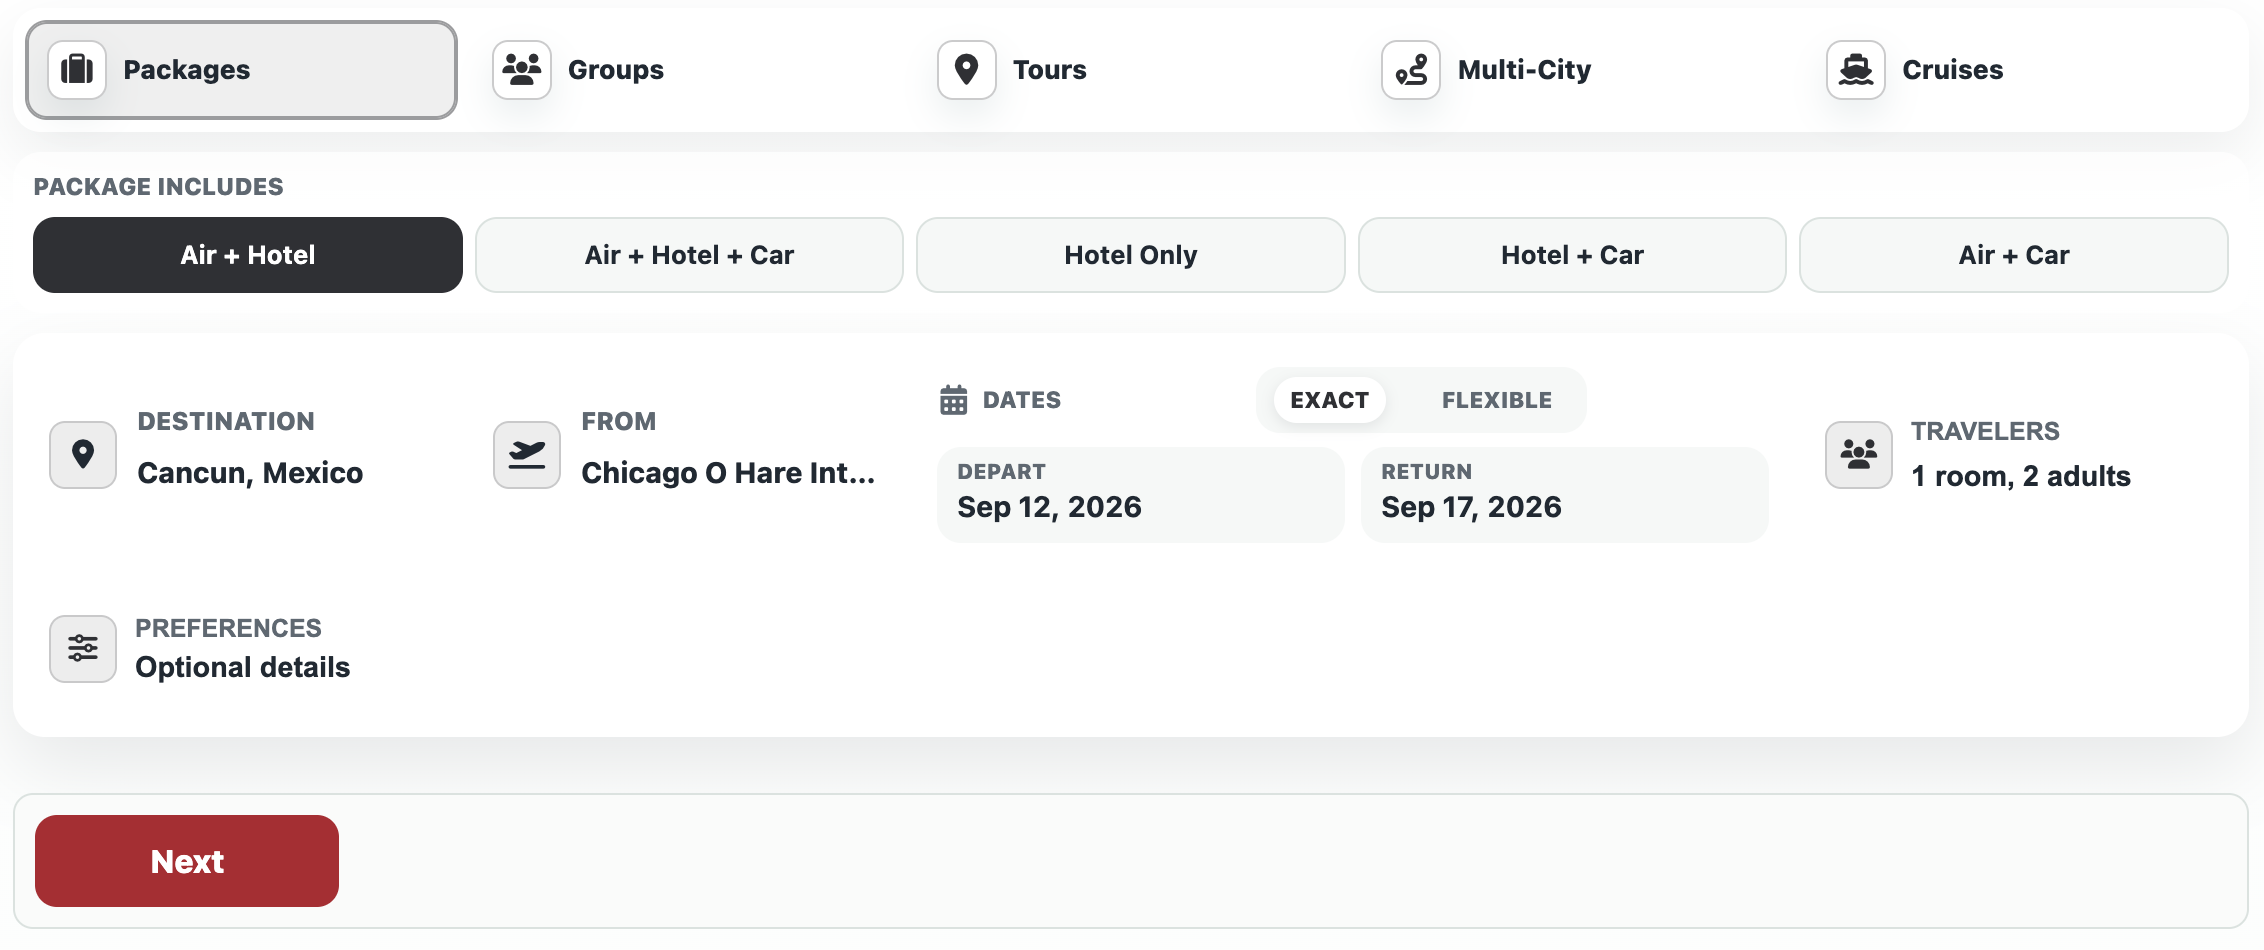
Task: Switch date mode to Exact
Action: coord(1330,400)
